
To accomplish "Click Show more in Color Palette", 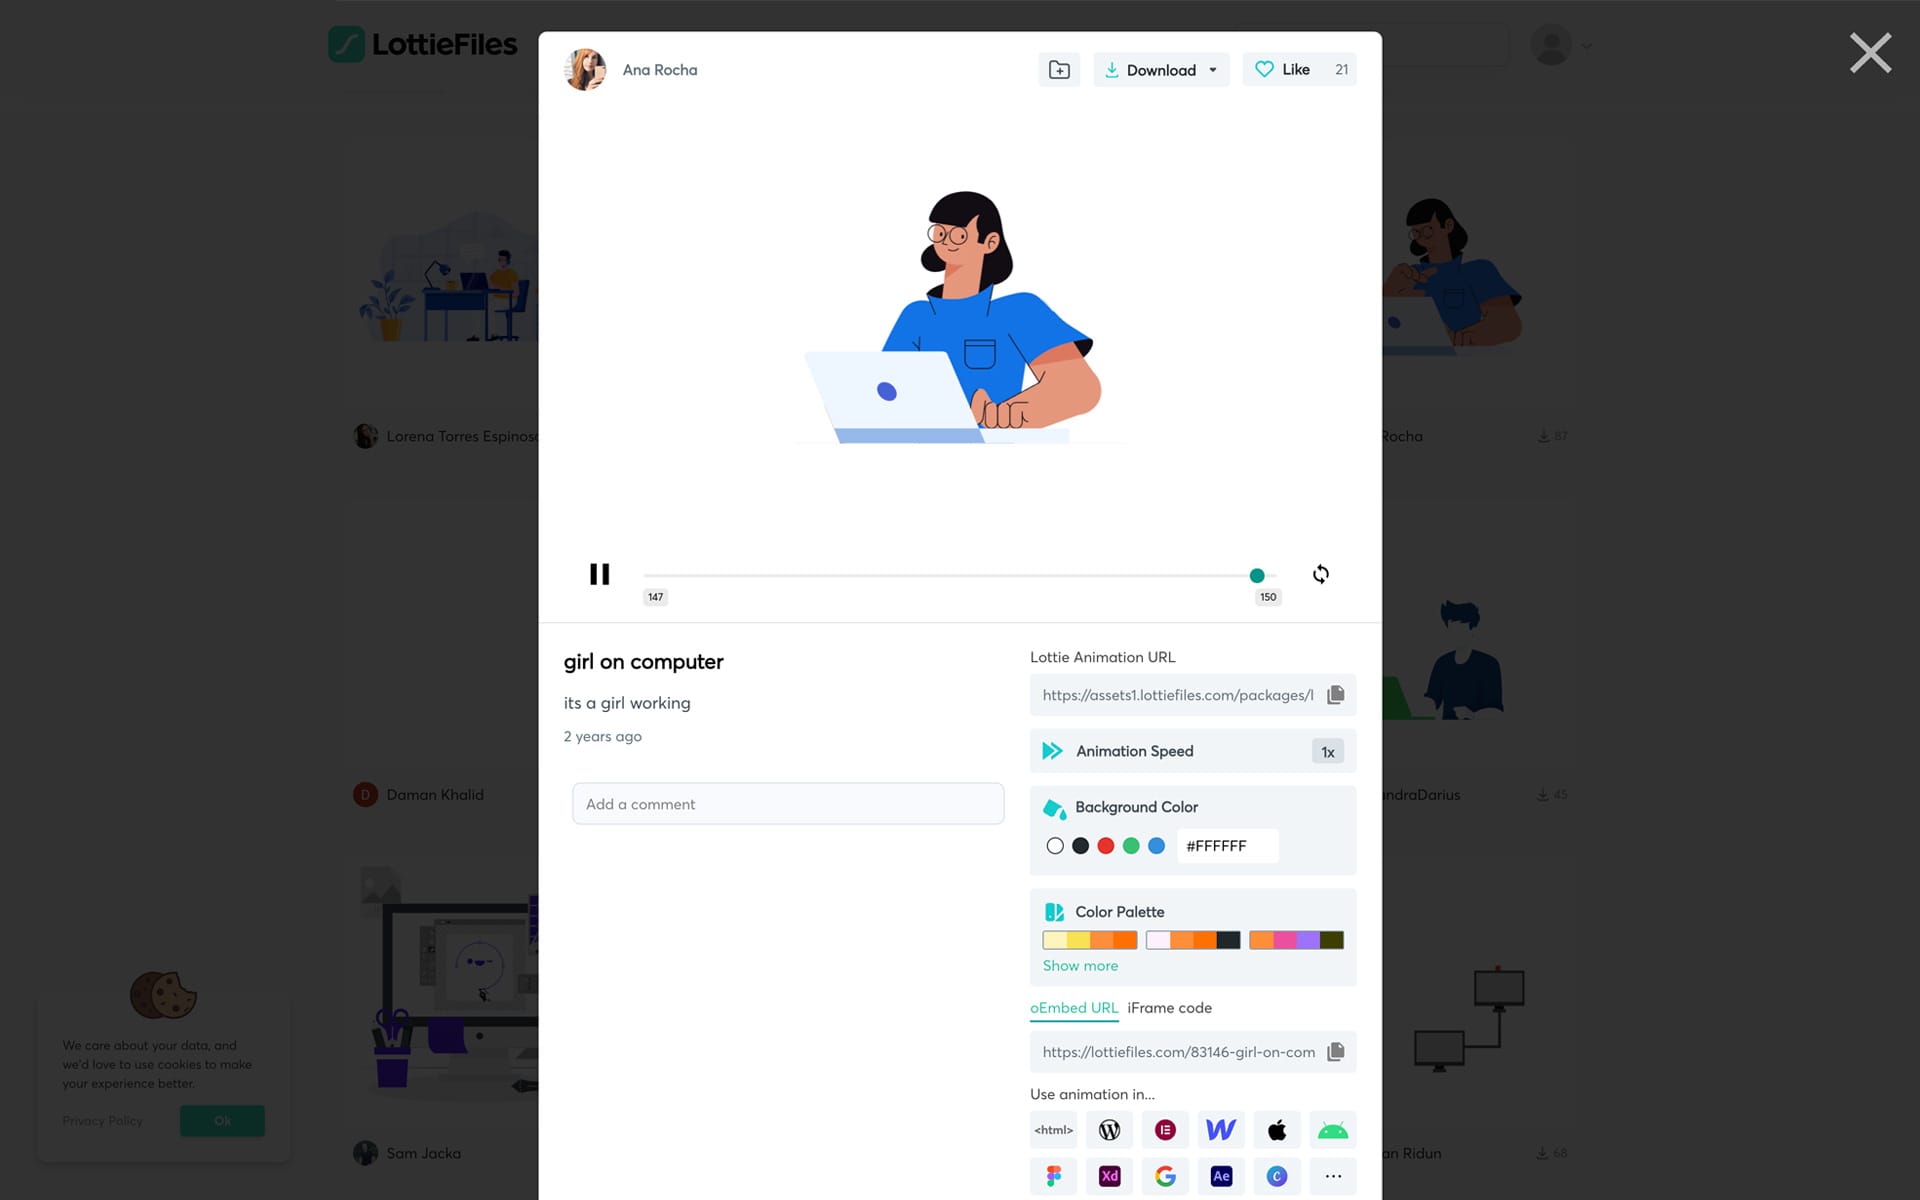I will click(x=1078, y=965).
